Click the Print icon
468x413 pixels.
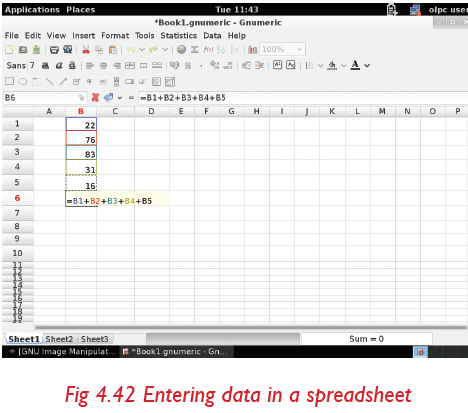click(54, 50)
